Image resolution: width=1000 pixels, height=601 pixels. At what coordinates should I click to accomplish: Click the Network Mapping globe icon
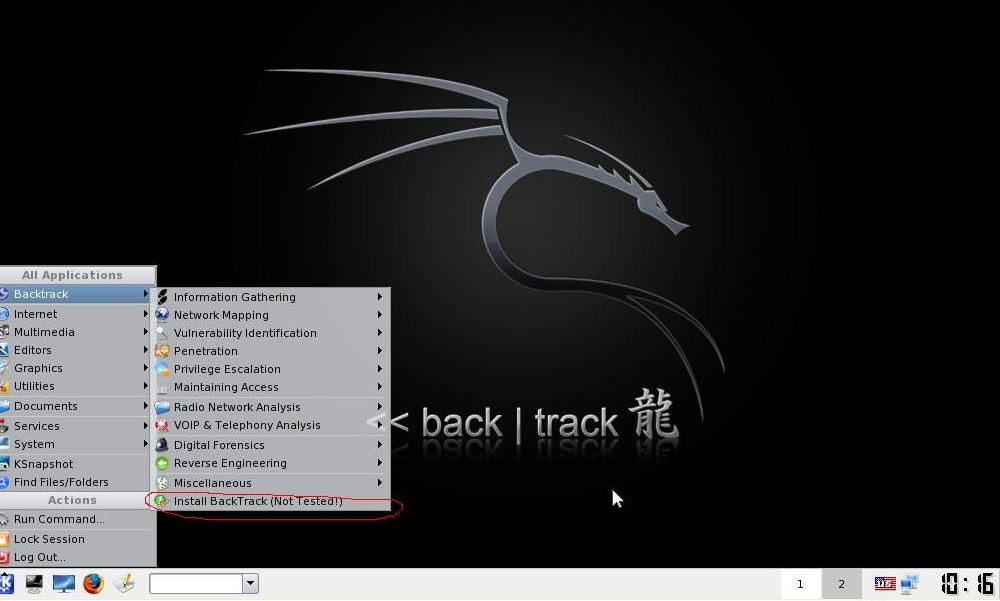[x=162, y=315]
